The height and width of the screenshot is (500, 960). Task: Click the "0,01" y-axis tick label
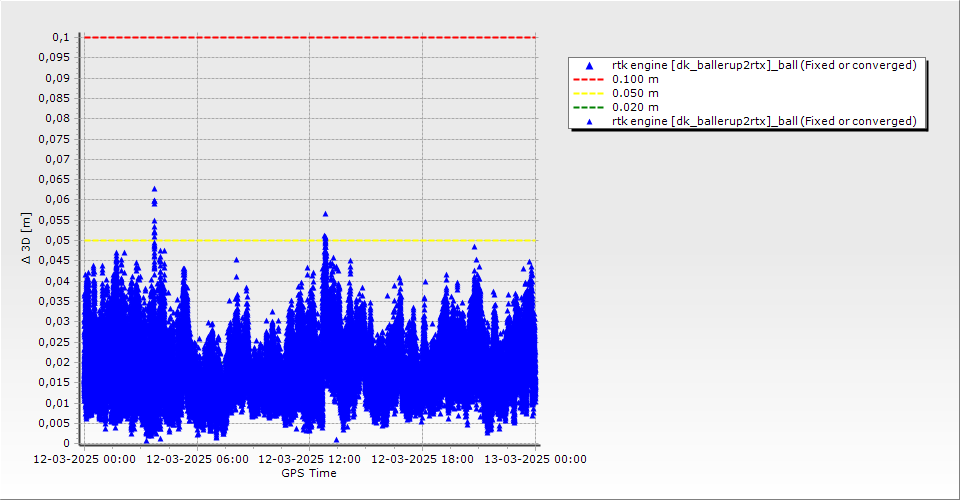[58, 403]
